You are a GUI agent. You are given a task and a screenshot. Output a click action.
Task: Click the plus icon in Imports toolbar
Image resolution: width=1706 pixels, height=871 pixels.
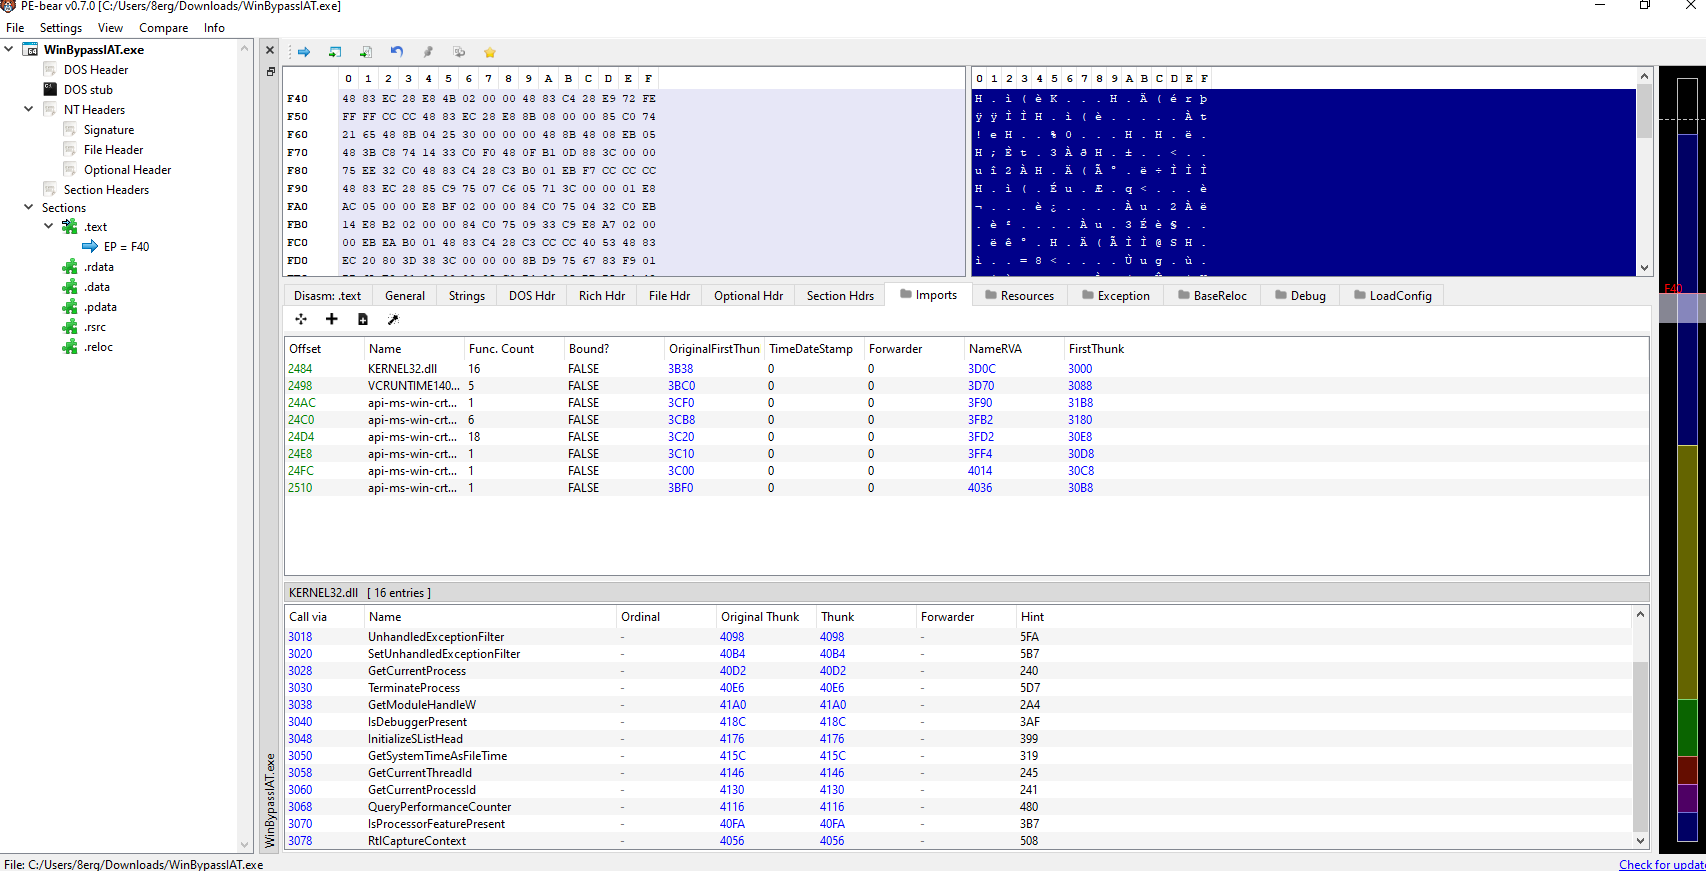coord(332,319)
